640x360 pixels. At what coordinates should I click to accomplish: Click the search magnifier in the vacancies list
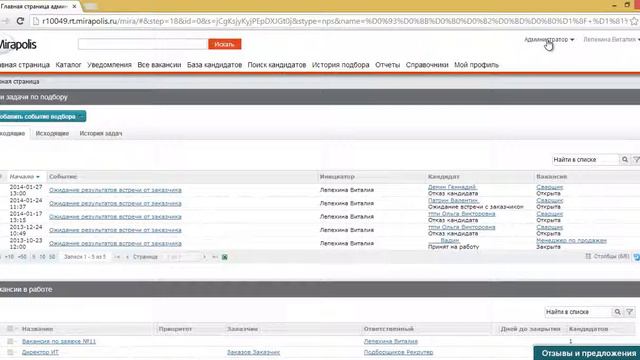pyautogui.click(x=618, y=312)
